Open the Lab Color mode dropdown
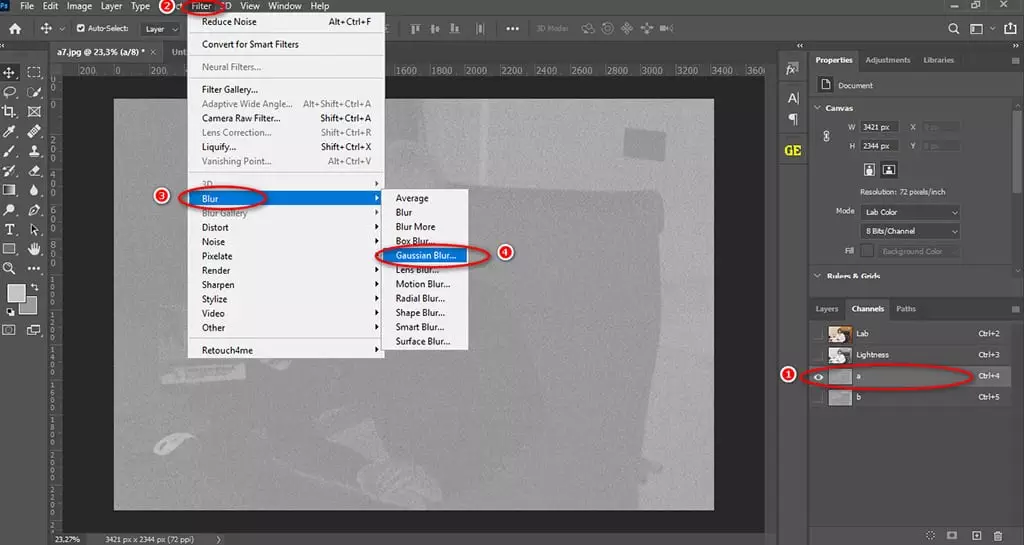Viewport: 1024px width, 545px height. tap(910, 212)
